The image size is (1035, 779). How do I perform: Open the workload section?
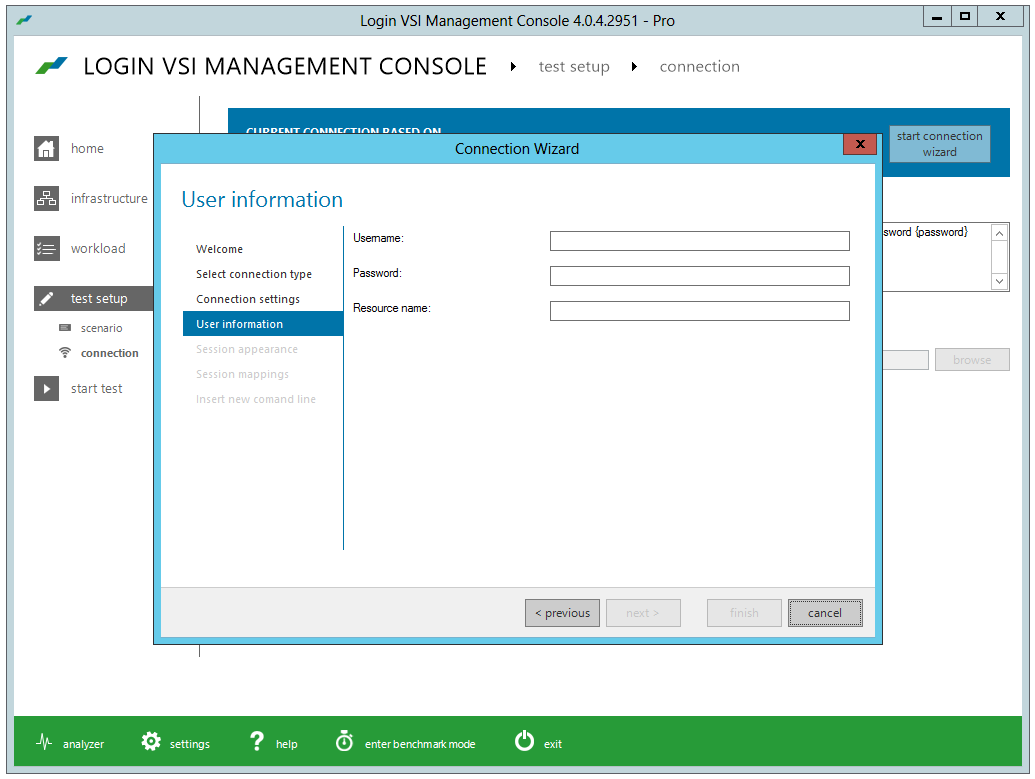(98, 248)
